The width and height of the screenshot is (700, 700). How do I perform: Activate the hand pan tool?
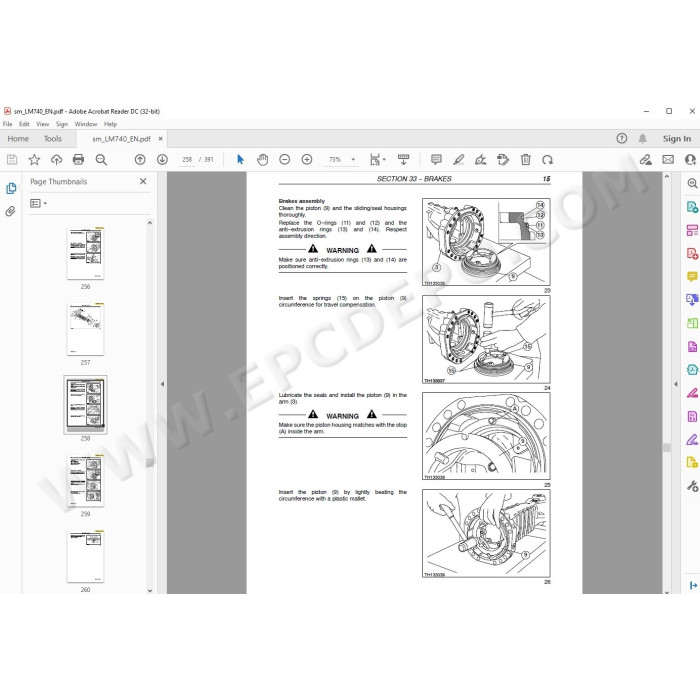262,159
